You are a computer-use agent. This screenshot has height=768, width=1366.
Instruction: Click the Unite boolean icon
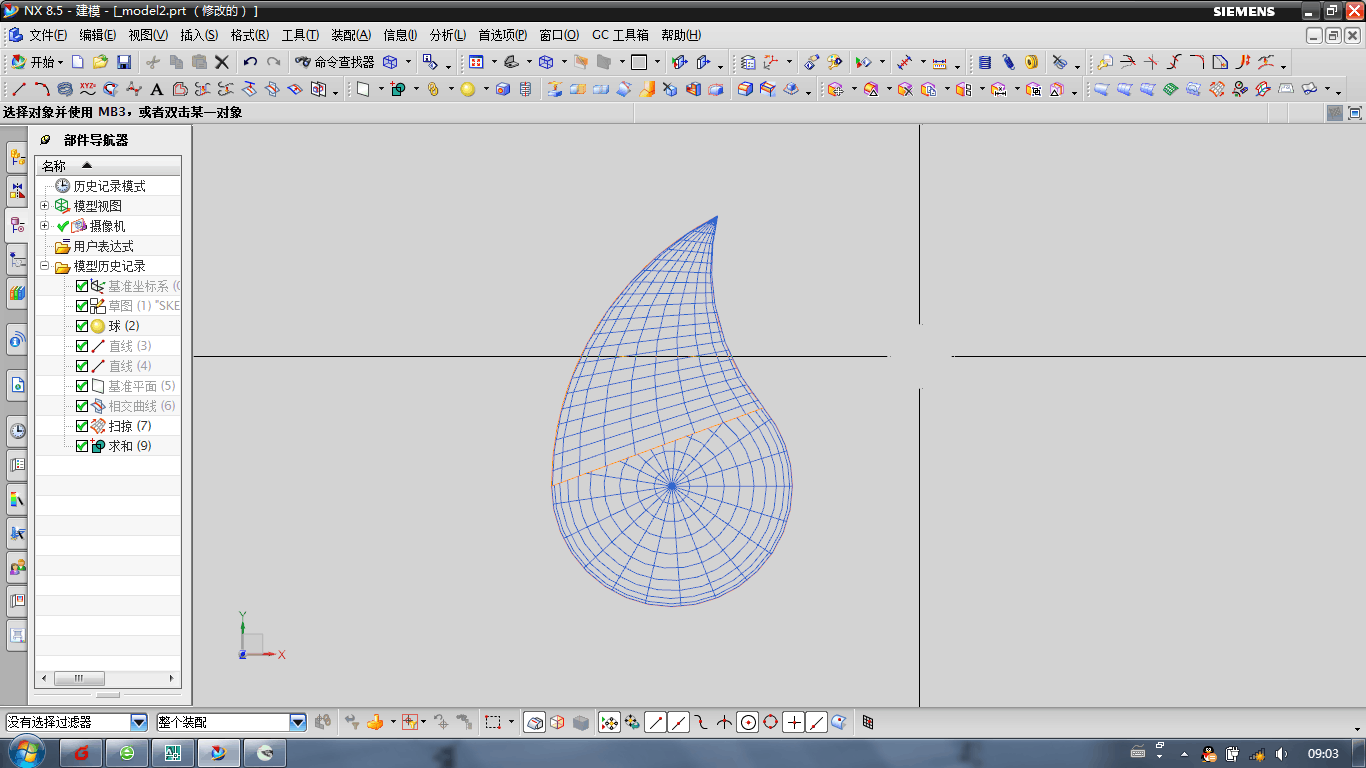pyautogui.click(x=398, y=89)
